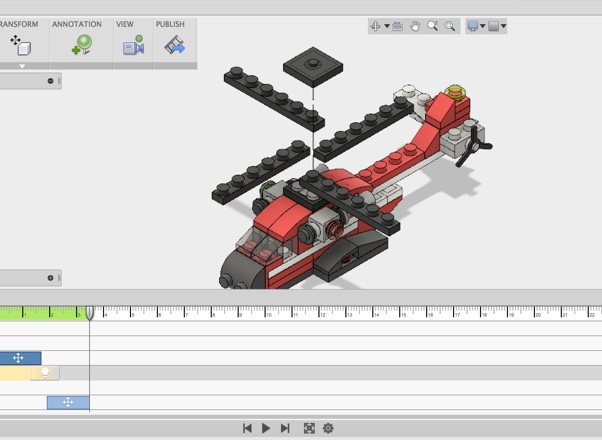The width and height of the screenshot is (602, 440).
Task: Jump to the storyboard end
Action: coord(284,428)
